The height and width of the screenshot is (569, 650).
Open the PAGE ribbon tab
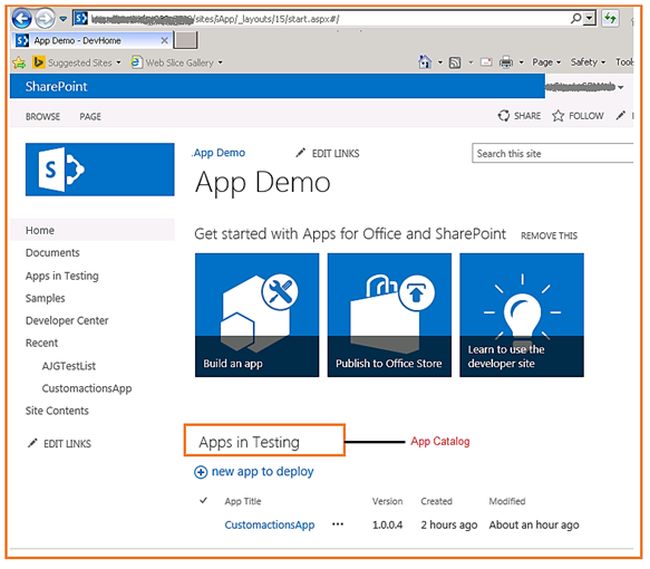pyautogui.click(x=90, y=116)
